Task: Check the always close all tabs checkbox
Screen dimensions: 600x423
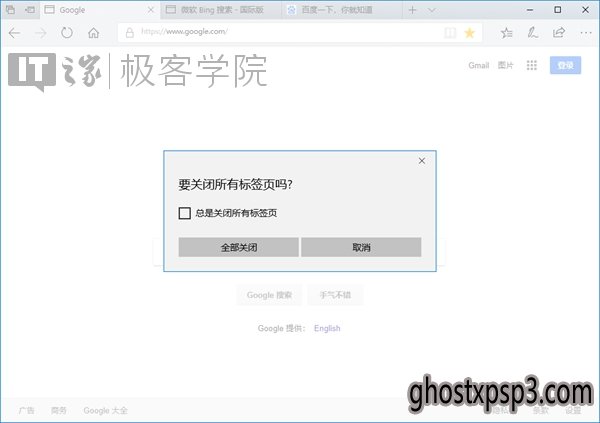Action: 184,213
